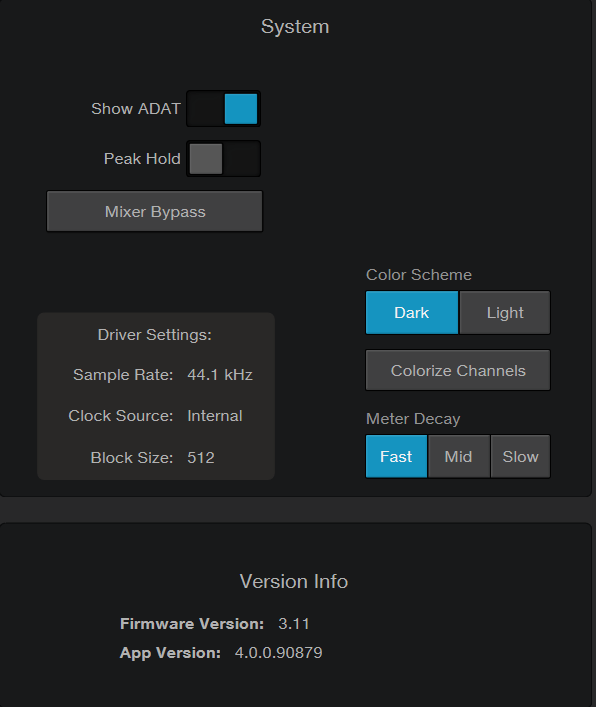Set Meter Decay to Fast
The image size is (596, 707).
[x=396, y=456]
